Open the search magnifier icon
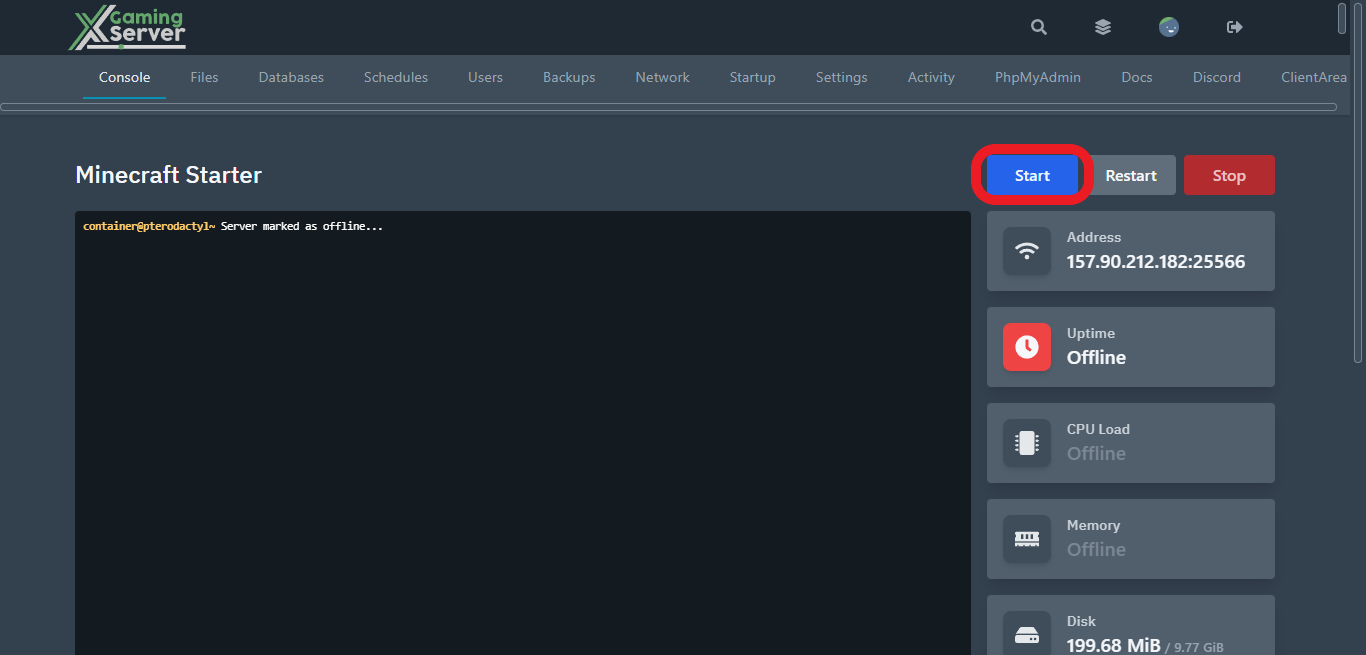 click(x=1039, y=27)
